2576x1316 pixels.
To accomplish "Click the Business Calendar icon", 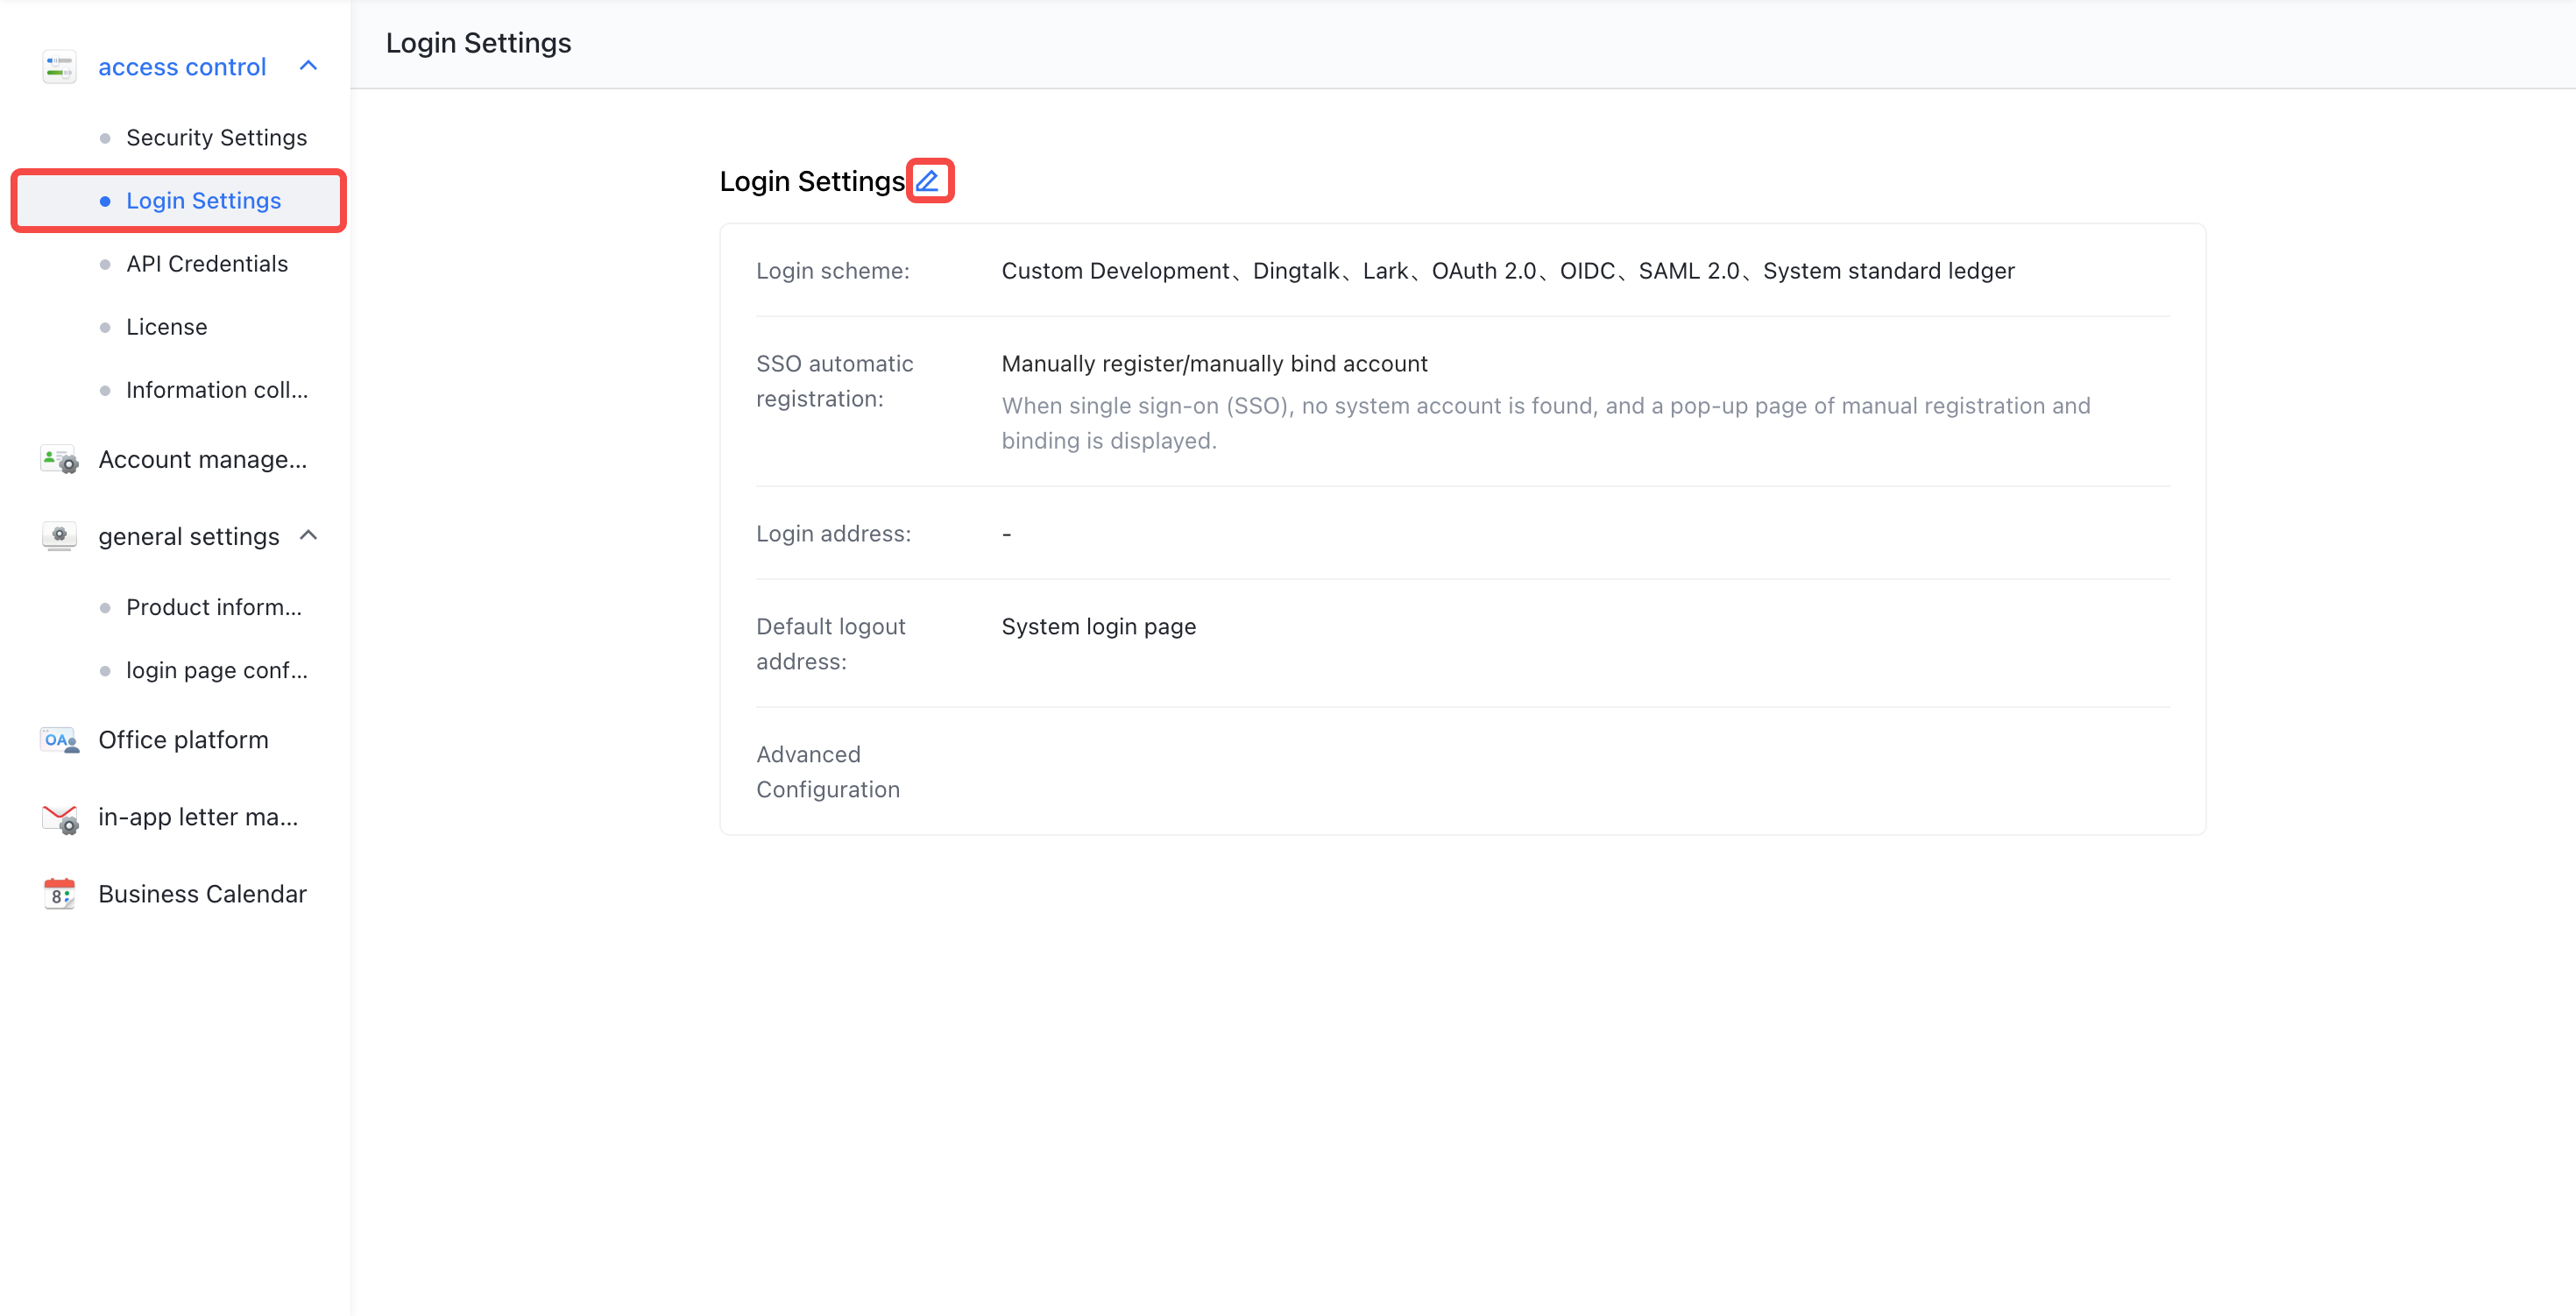I will point(59,894).
